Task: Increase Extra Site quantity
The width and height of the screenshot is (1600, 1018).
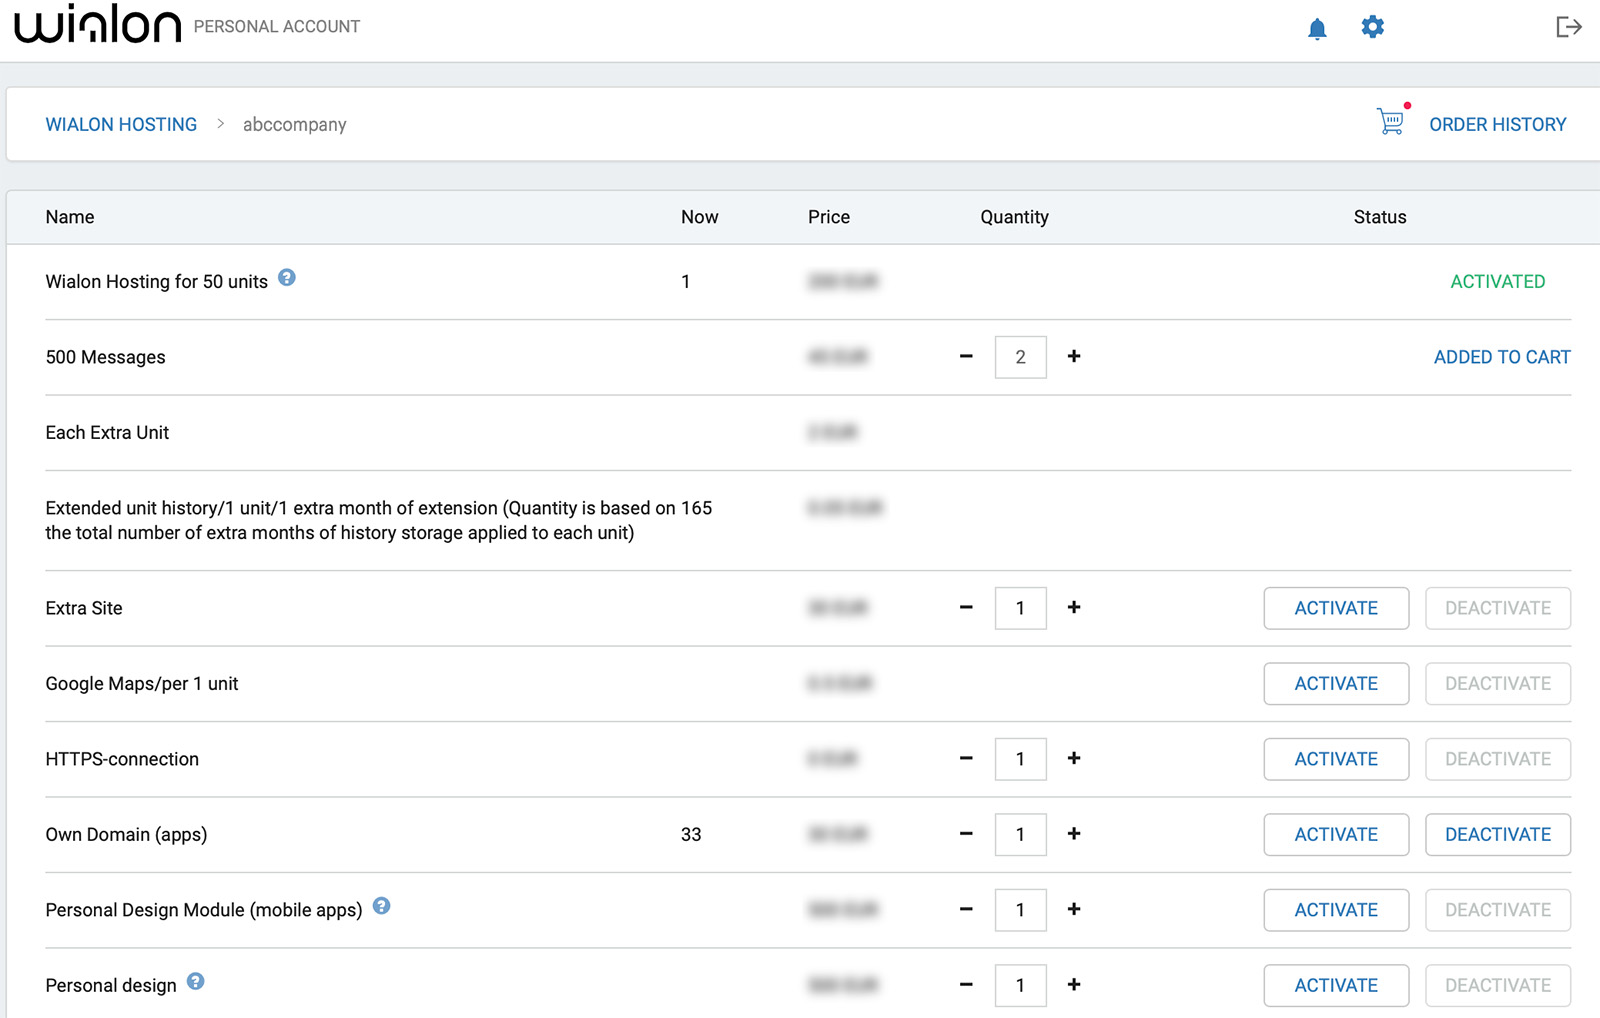Action: (1074, 608)
